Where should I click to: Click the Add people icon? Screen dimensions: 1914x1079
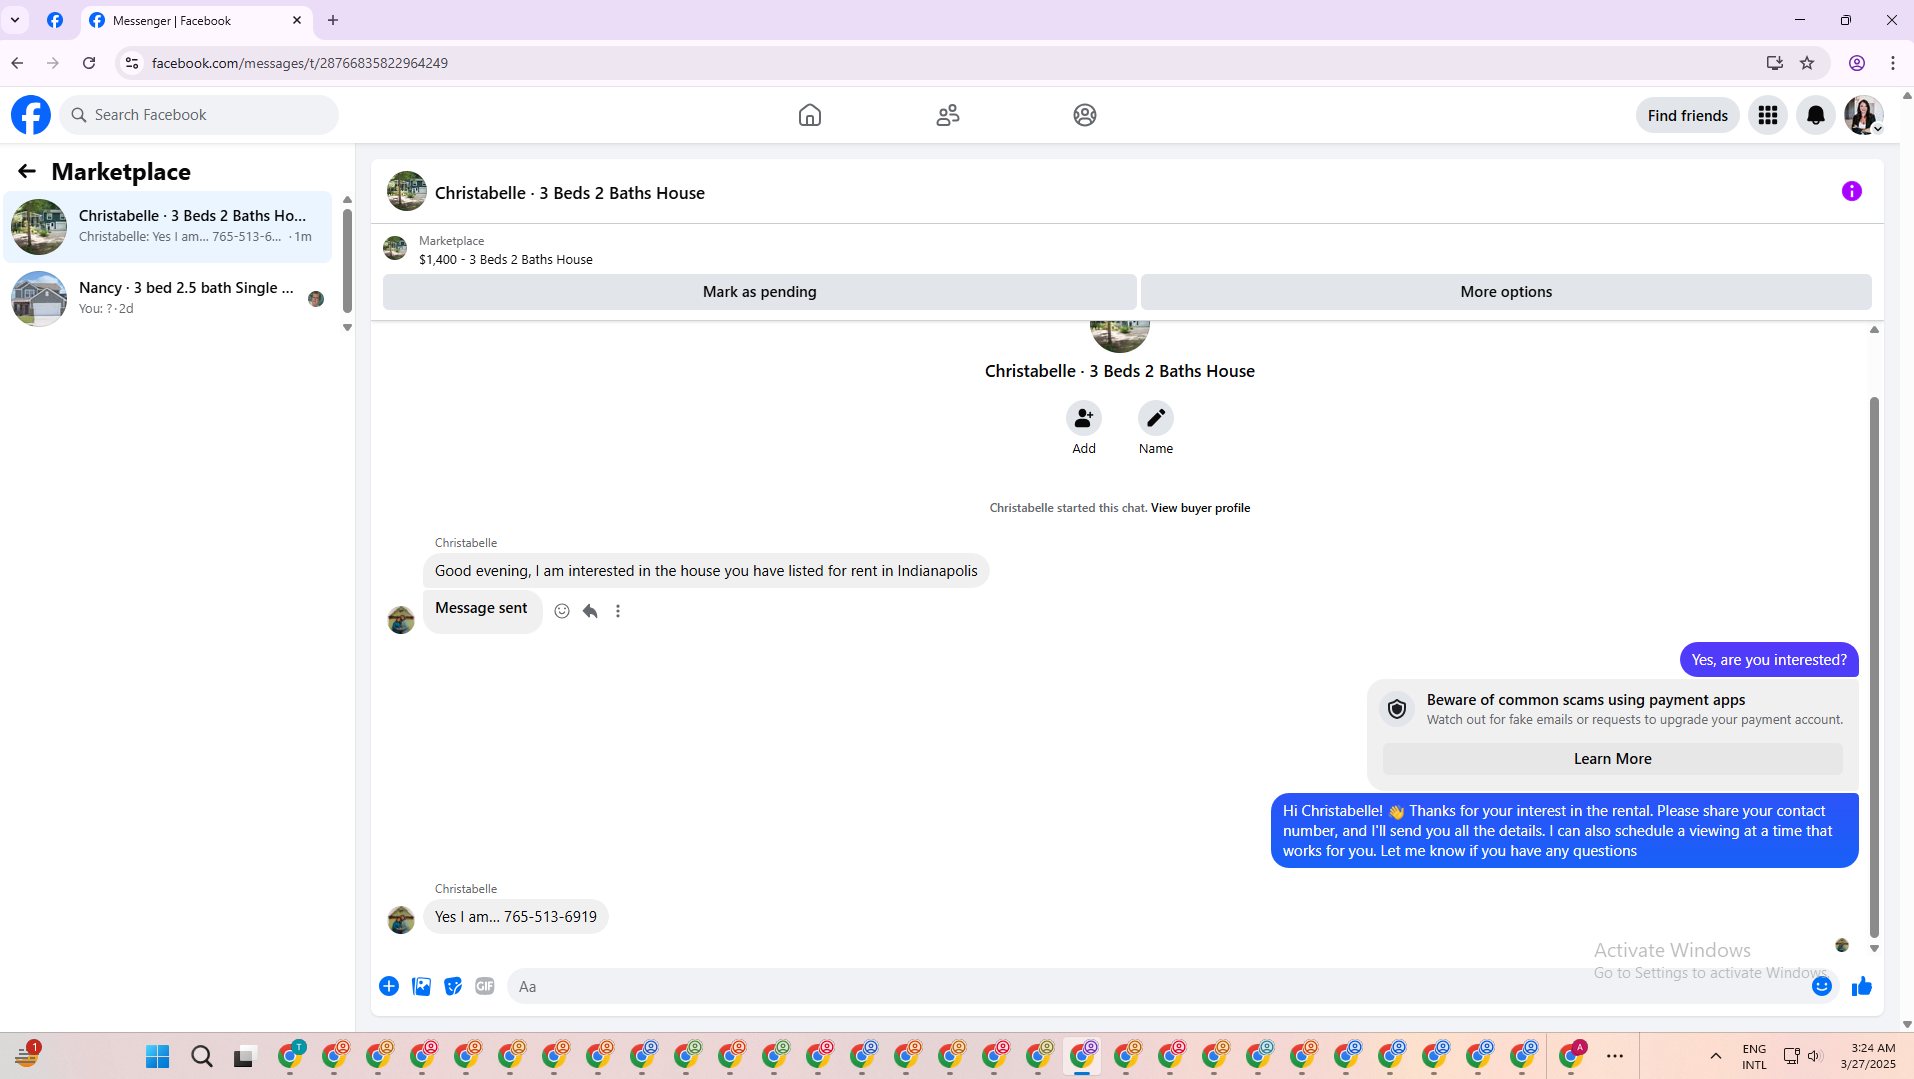click(1084, 418)
